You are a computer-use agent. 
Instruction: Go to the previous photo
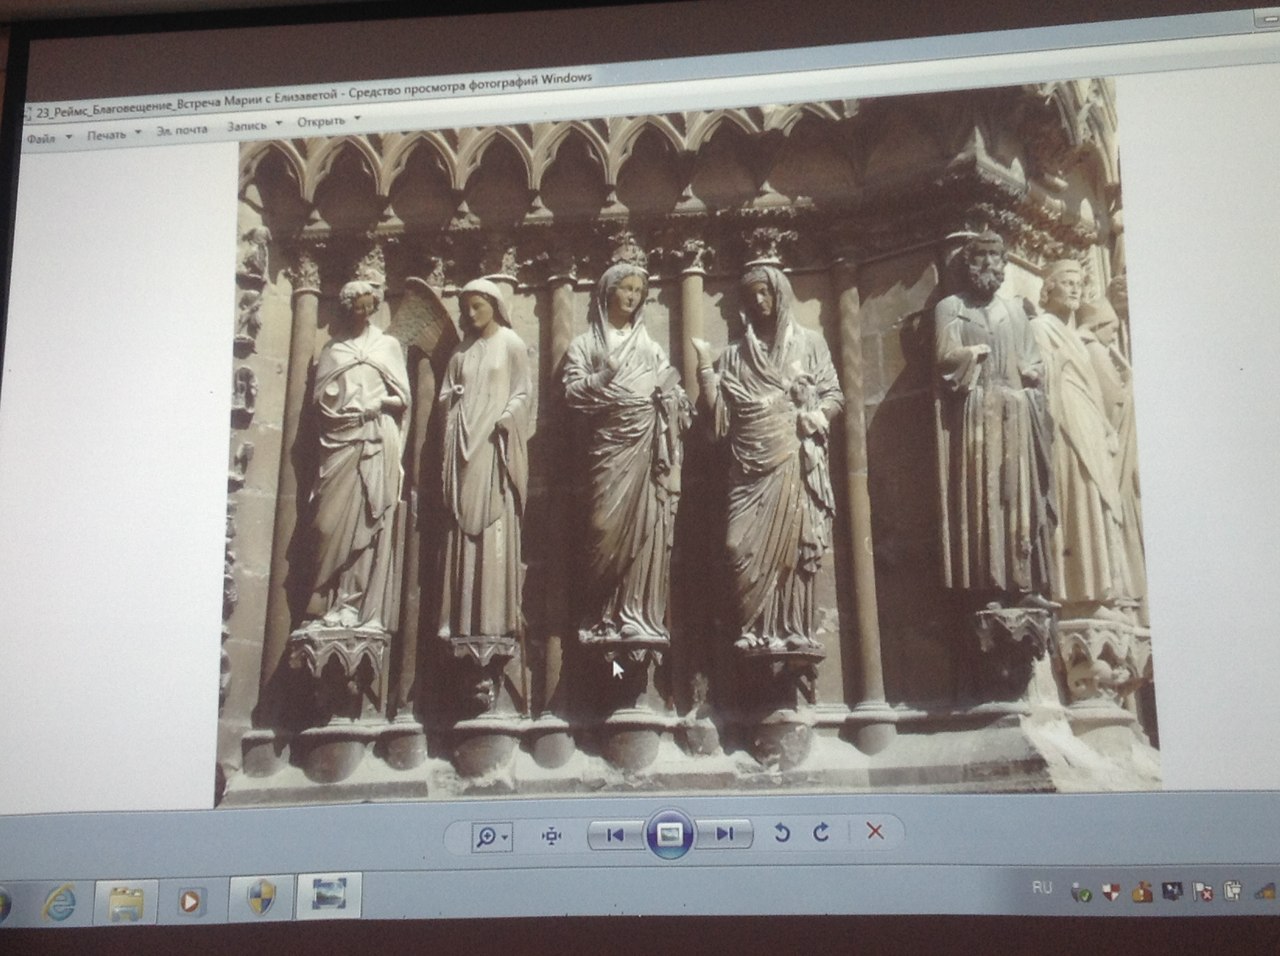tap(615, 834)
